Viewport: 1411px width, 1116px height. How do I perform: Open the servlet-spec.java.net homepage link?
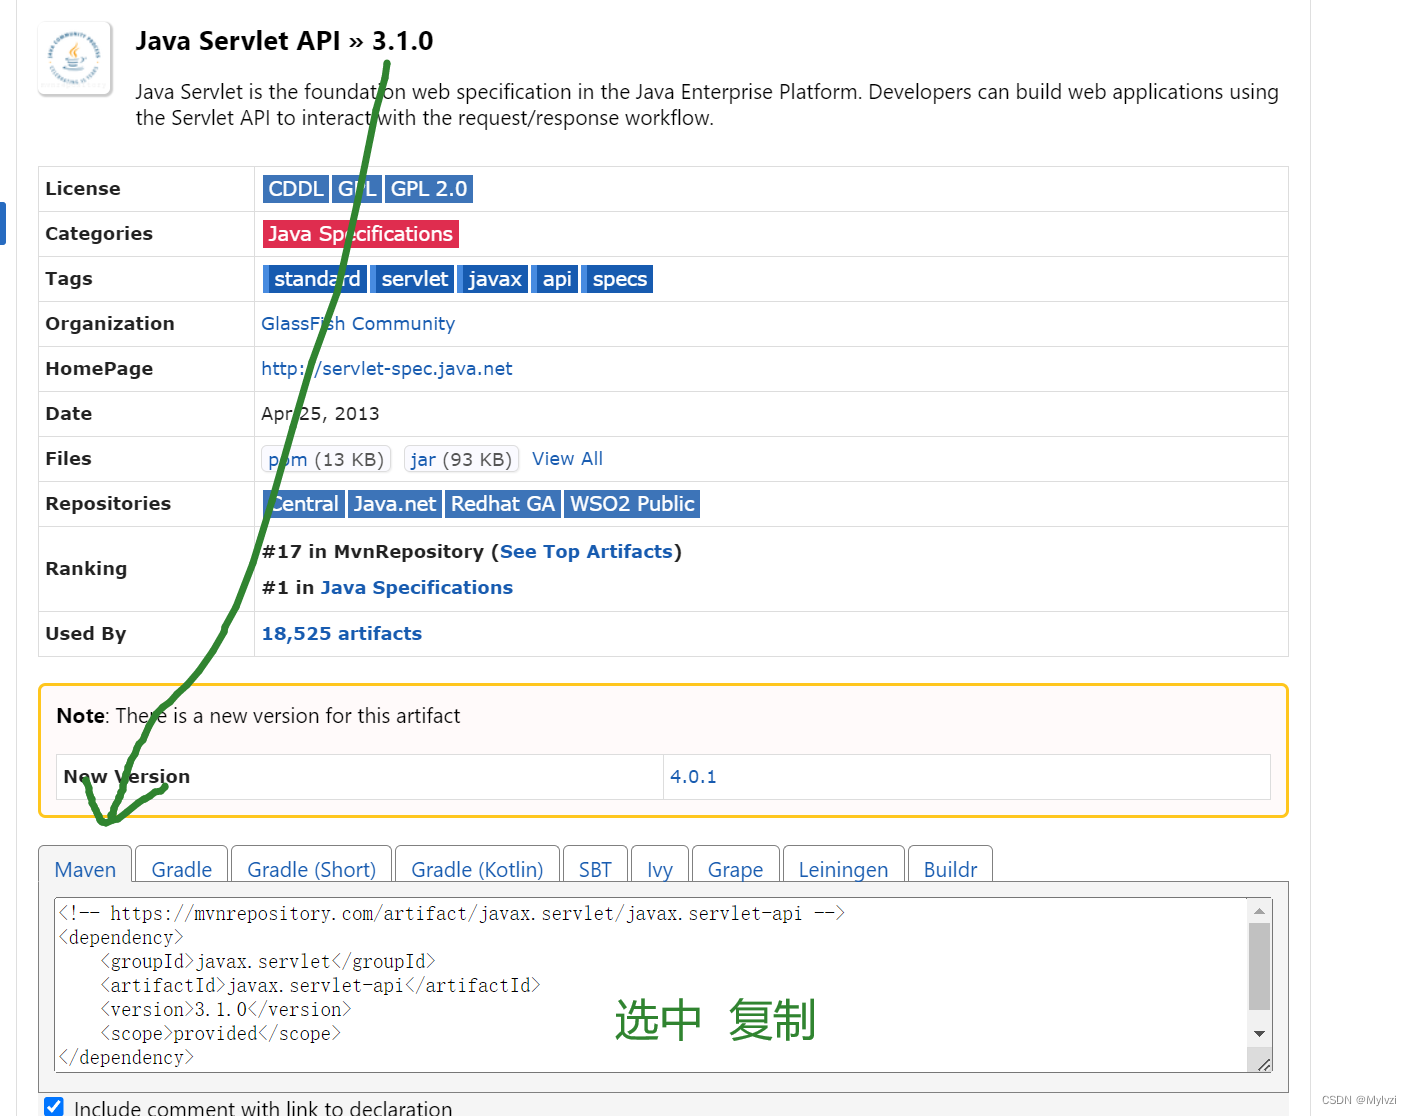click(x=386, y=369)
